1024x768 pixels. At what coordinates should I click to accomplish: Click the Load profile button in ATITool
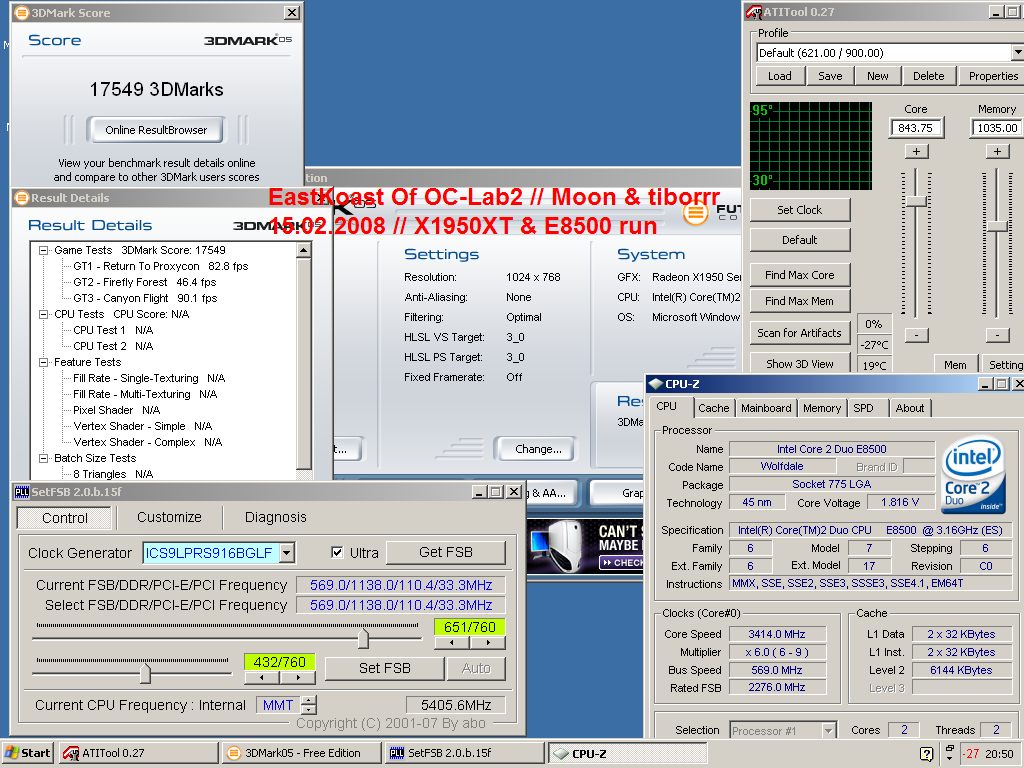coord(780,76)
